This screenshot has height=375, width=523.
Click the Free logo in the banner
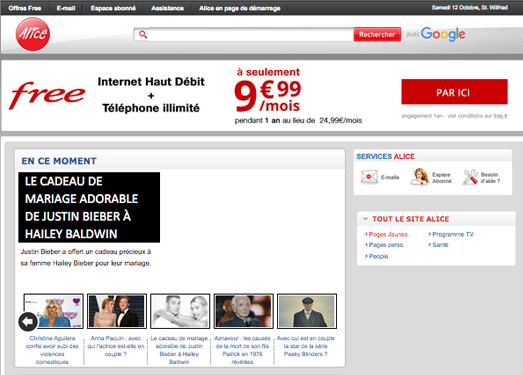pyautogui.click(x=47, y=95)
